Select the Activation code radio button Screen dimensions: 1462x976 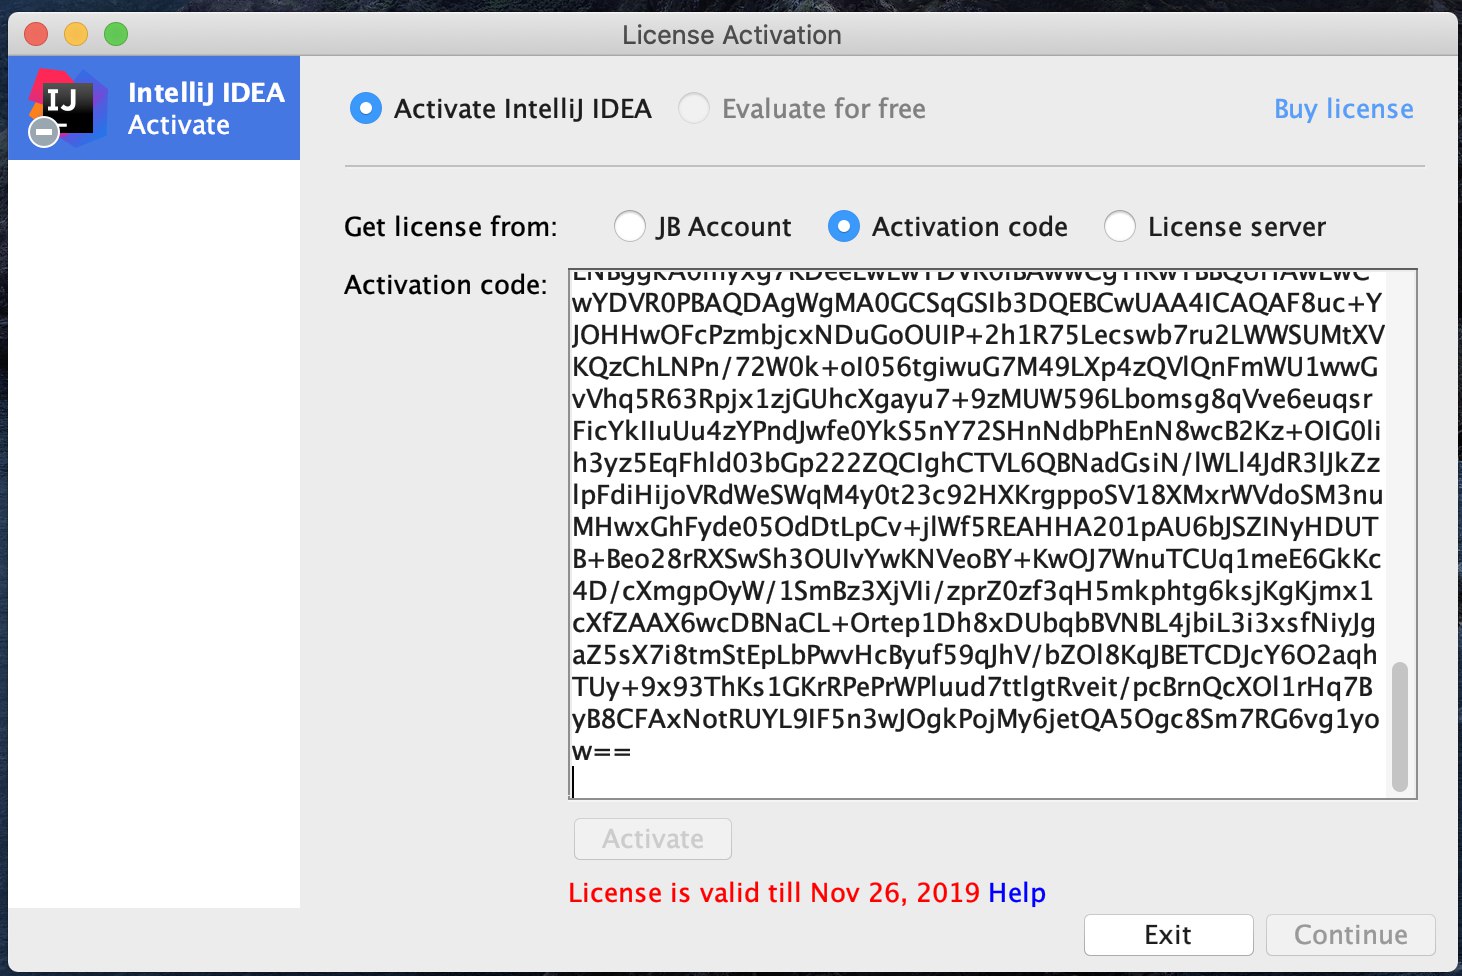(x=844, y=226)
